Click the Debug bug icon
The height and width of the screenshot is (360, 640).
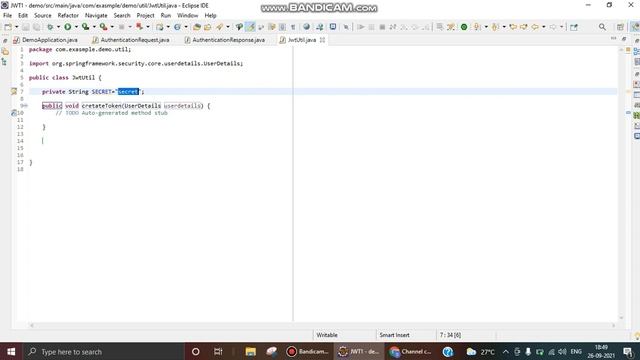pos(50,27)
